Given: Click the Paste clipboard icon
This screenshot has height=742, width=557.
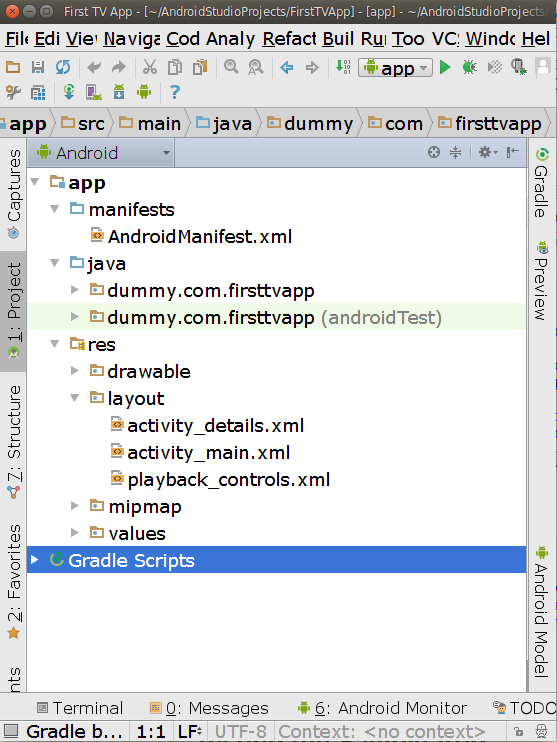Looking at the screenshot, I should [200, 67].
